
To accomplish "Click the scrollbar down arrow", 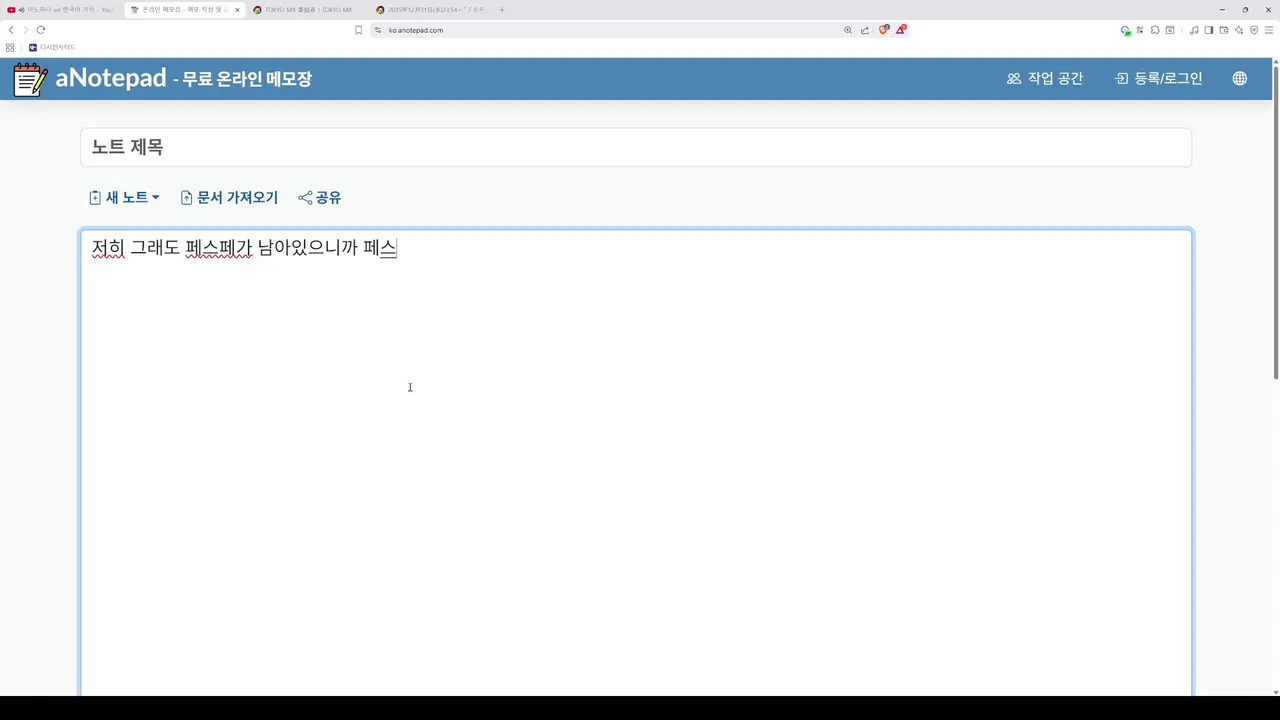I will click(x=1275, y=692).
